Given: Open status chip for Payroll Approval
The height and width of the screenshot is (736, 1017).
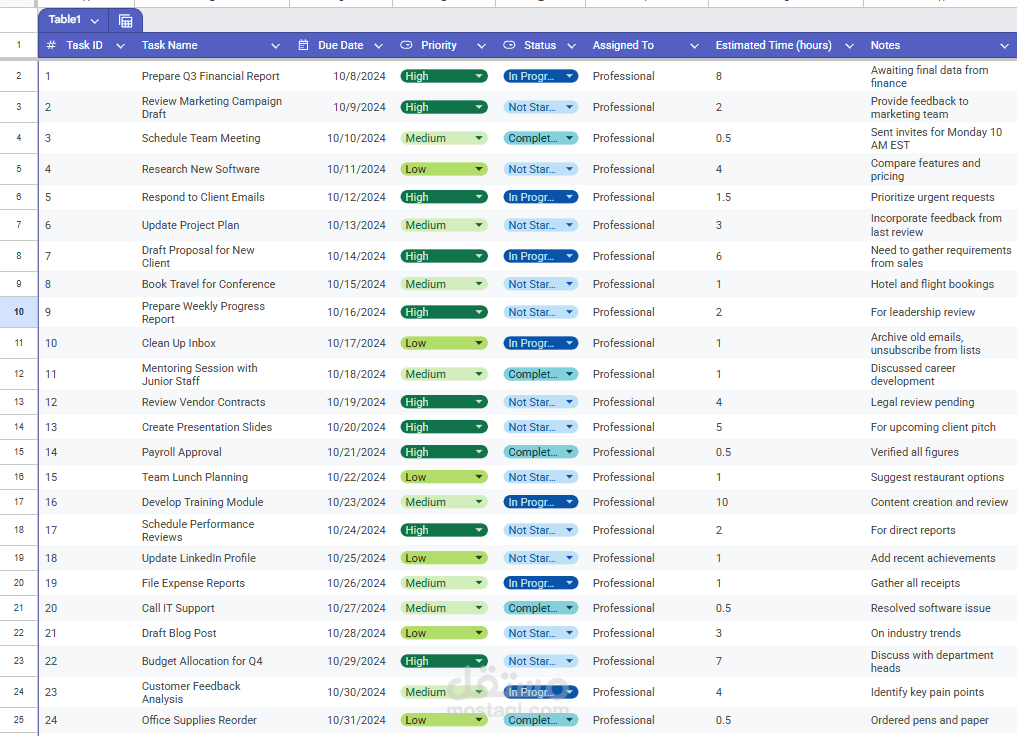Looking at the screenshot, I should (x=540, y=452).
